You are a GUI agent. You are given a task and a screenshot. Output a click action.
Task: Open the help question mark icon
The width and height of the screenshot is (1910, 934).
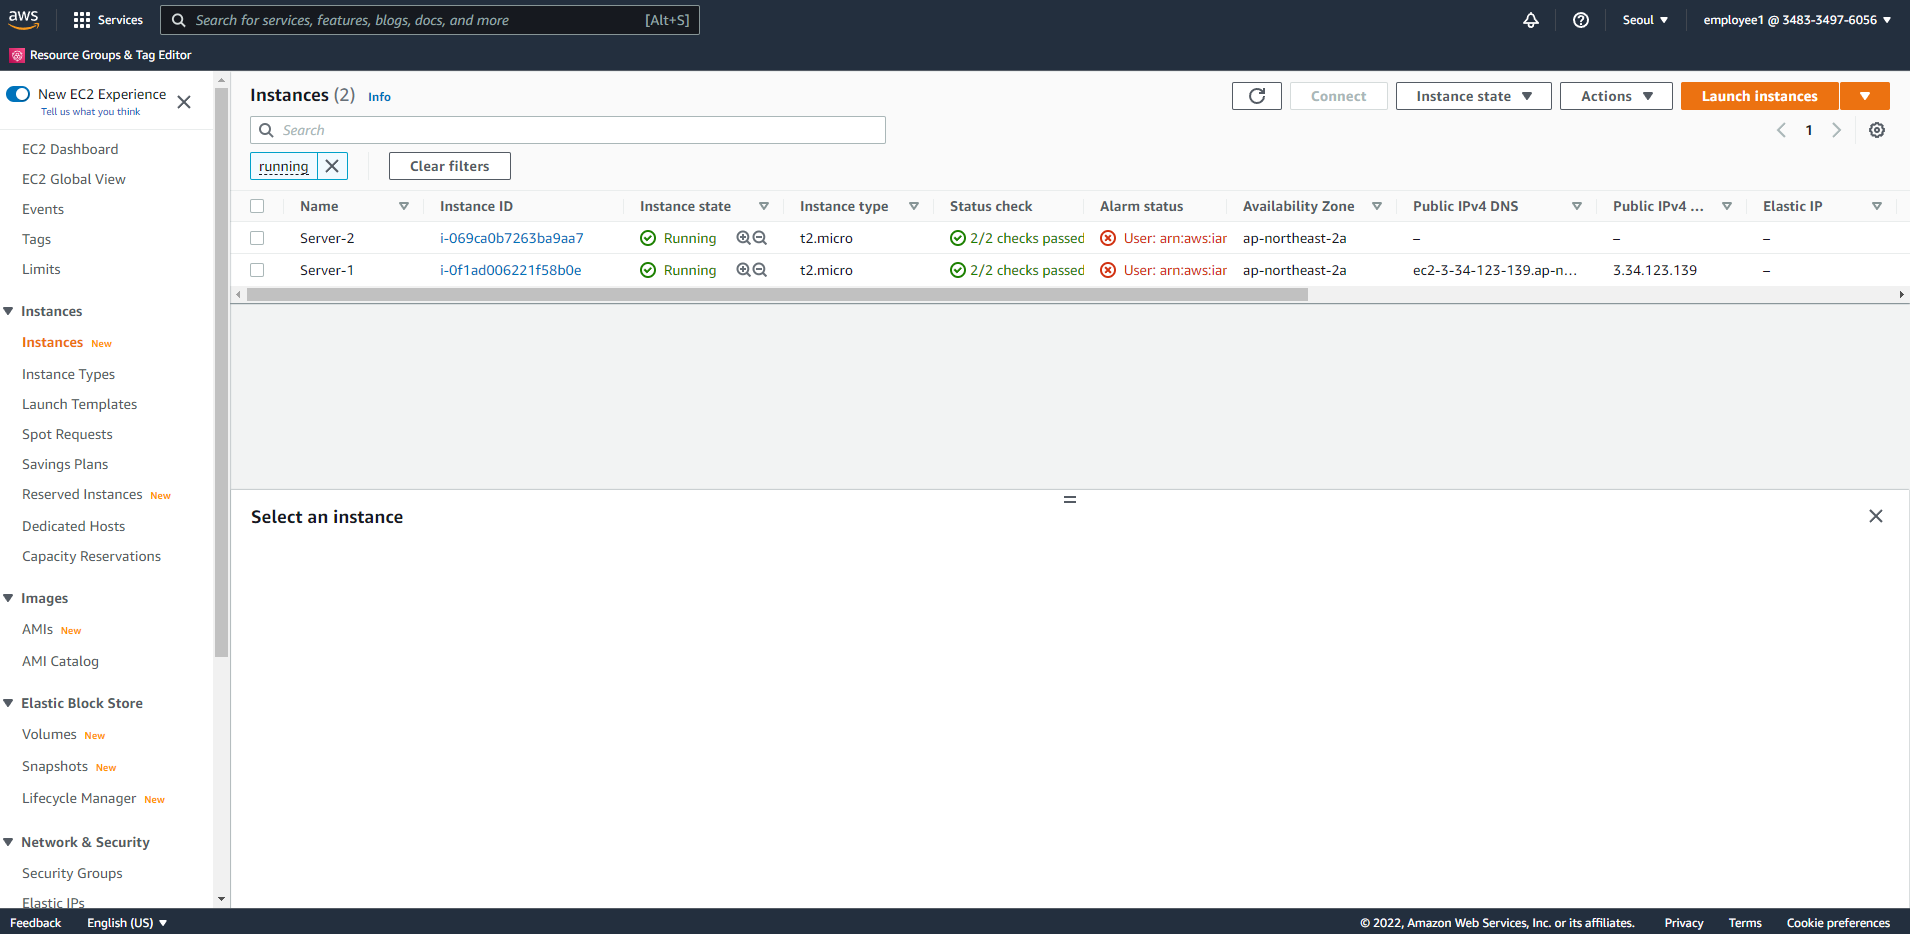[1581, 20]
